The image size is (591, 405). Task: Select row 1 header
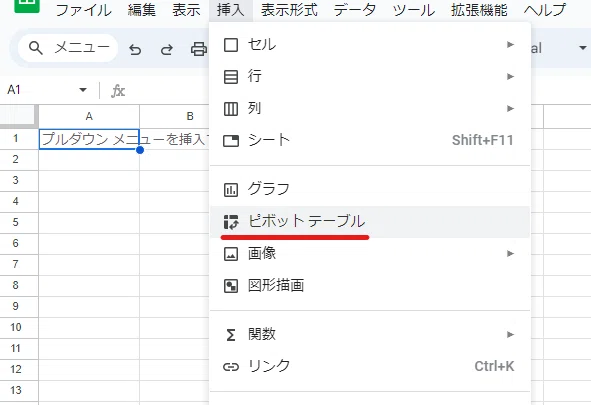(19, 139)
